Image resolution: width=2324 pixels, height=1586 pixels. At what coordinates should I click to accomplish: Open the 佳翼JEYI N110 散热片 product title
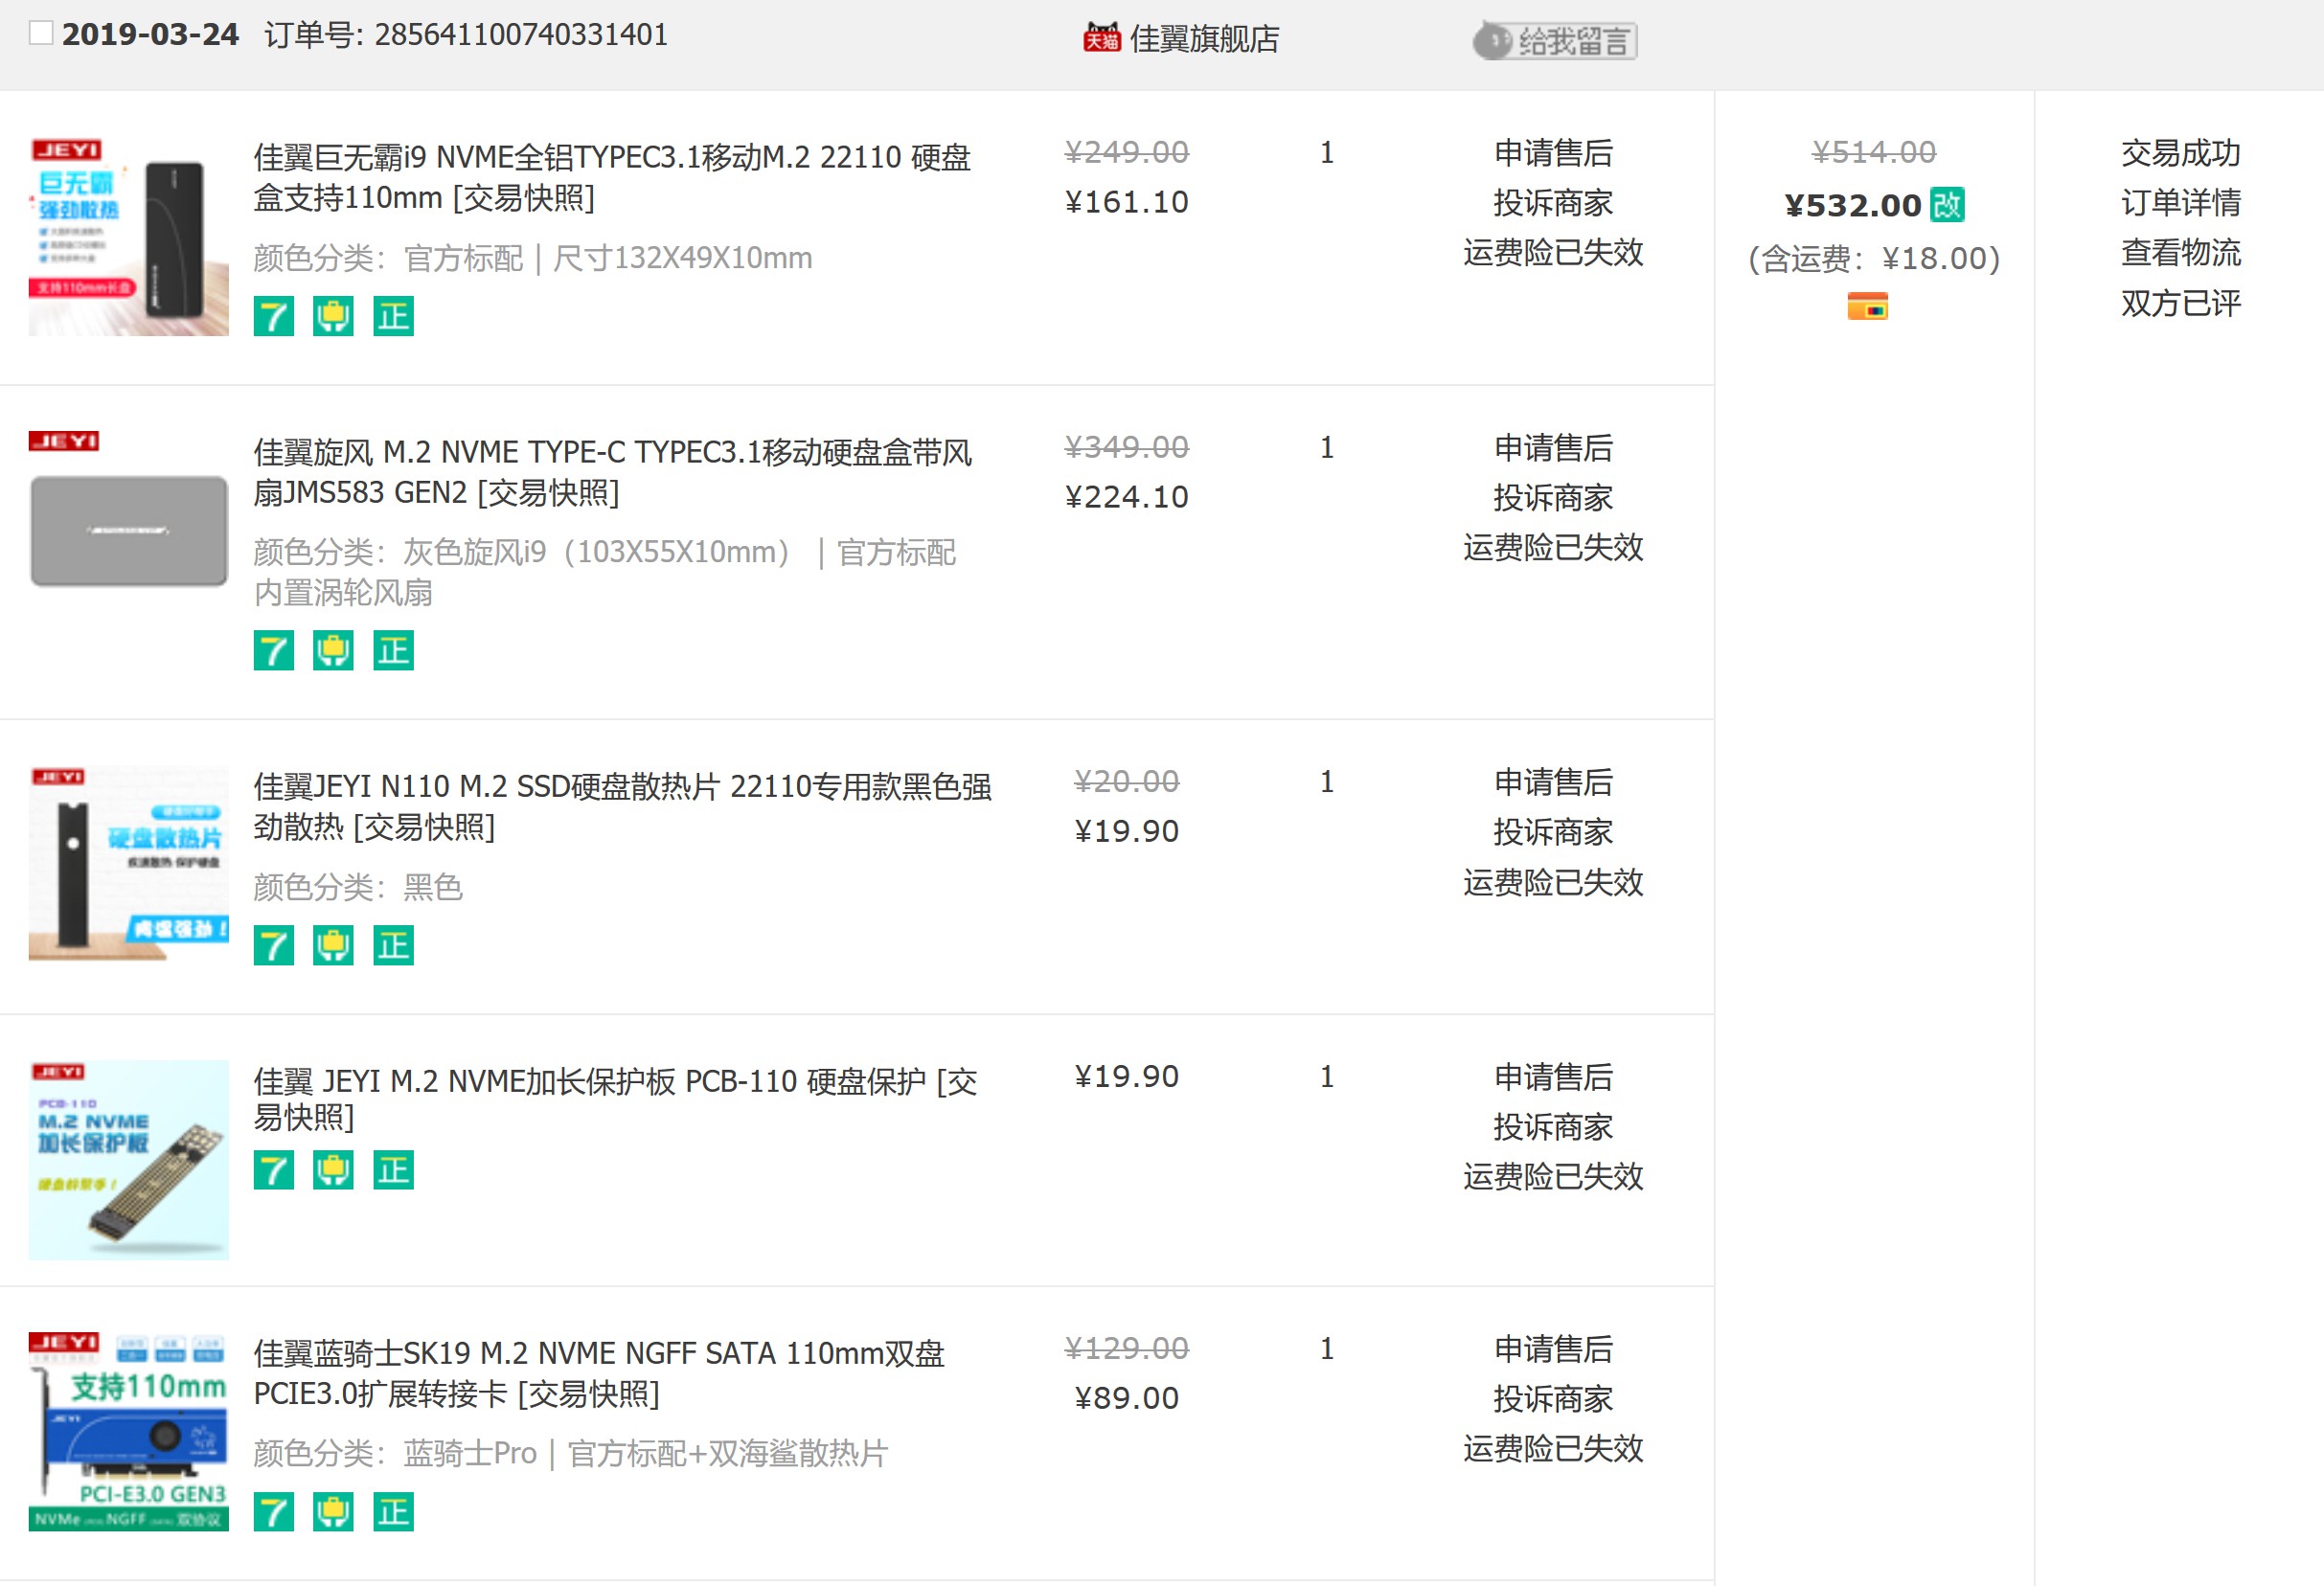[x=622, y=806]
